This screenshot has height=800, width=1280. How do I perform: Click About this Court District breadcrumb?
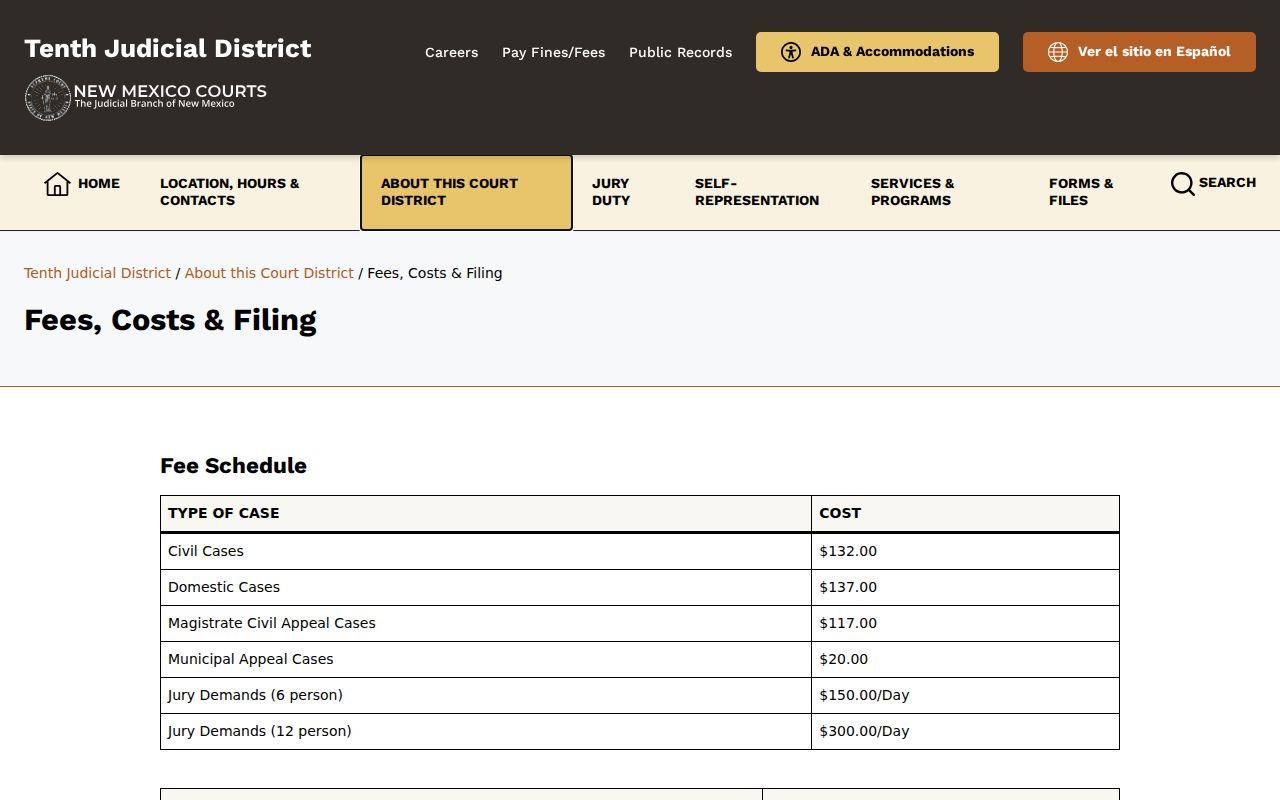(269, 273)
